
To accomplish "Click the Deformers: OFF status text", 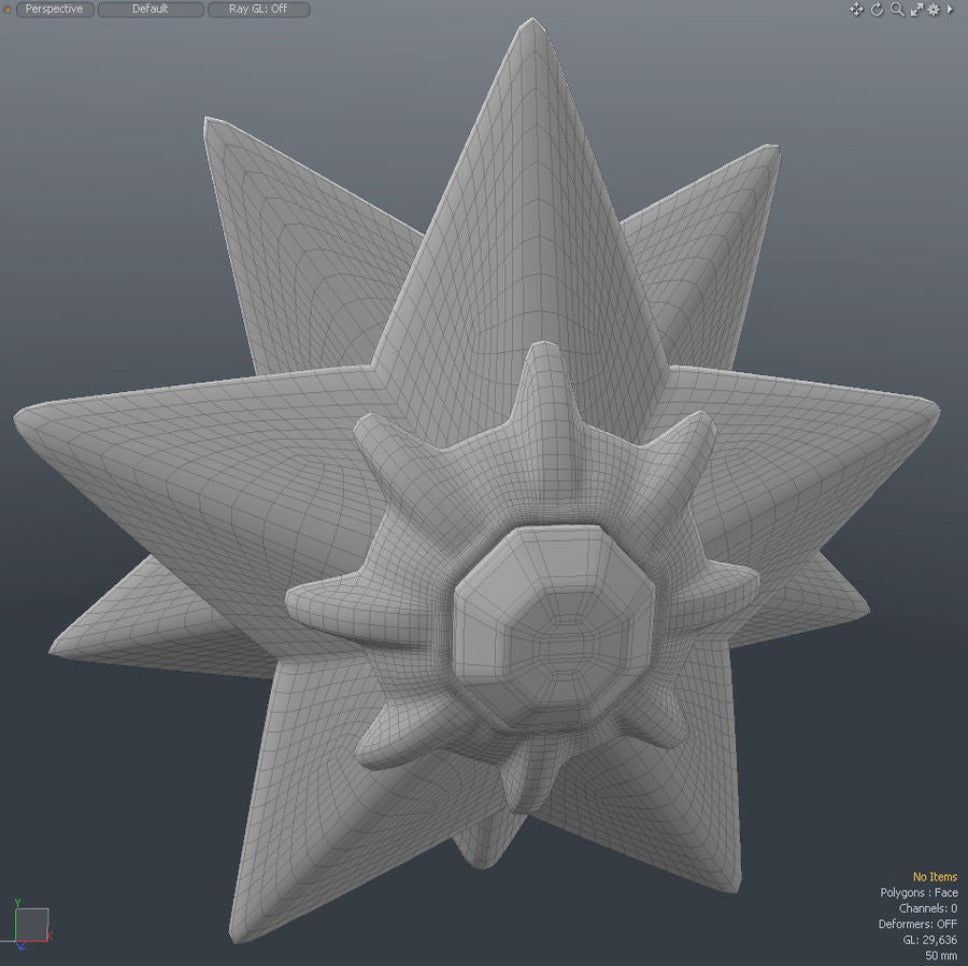I will tap(917, 924).
